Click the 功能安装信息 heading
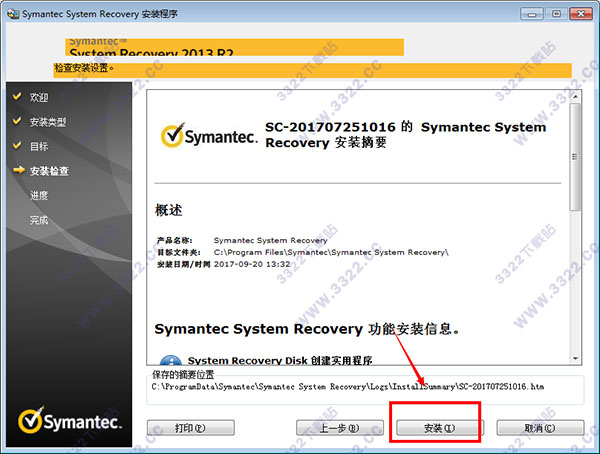Screen dimensions: 600x454 (x=307, y=329)
